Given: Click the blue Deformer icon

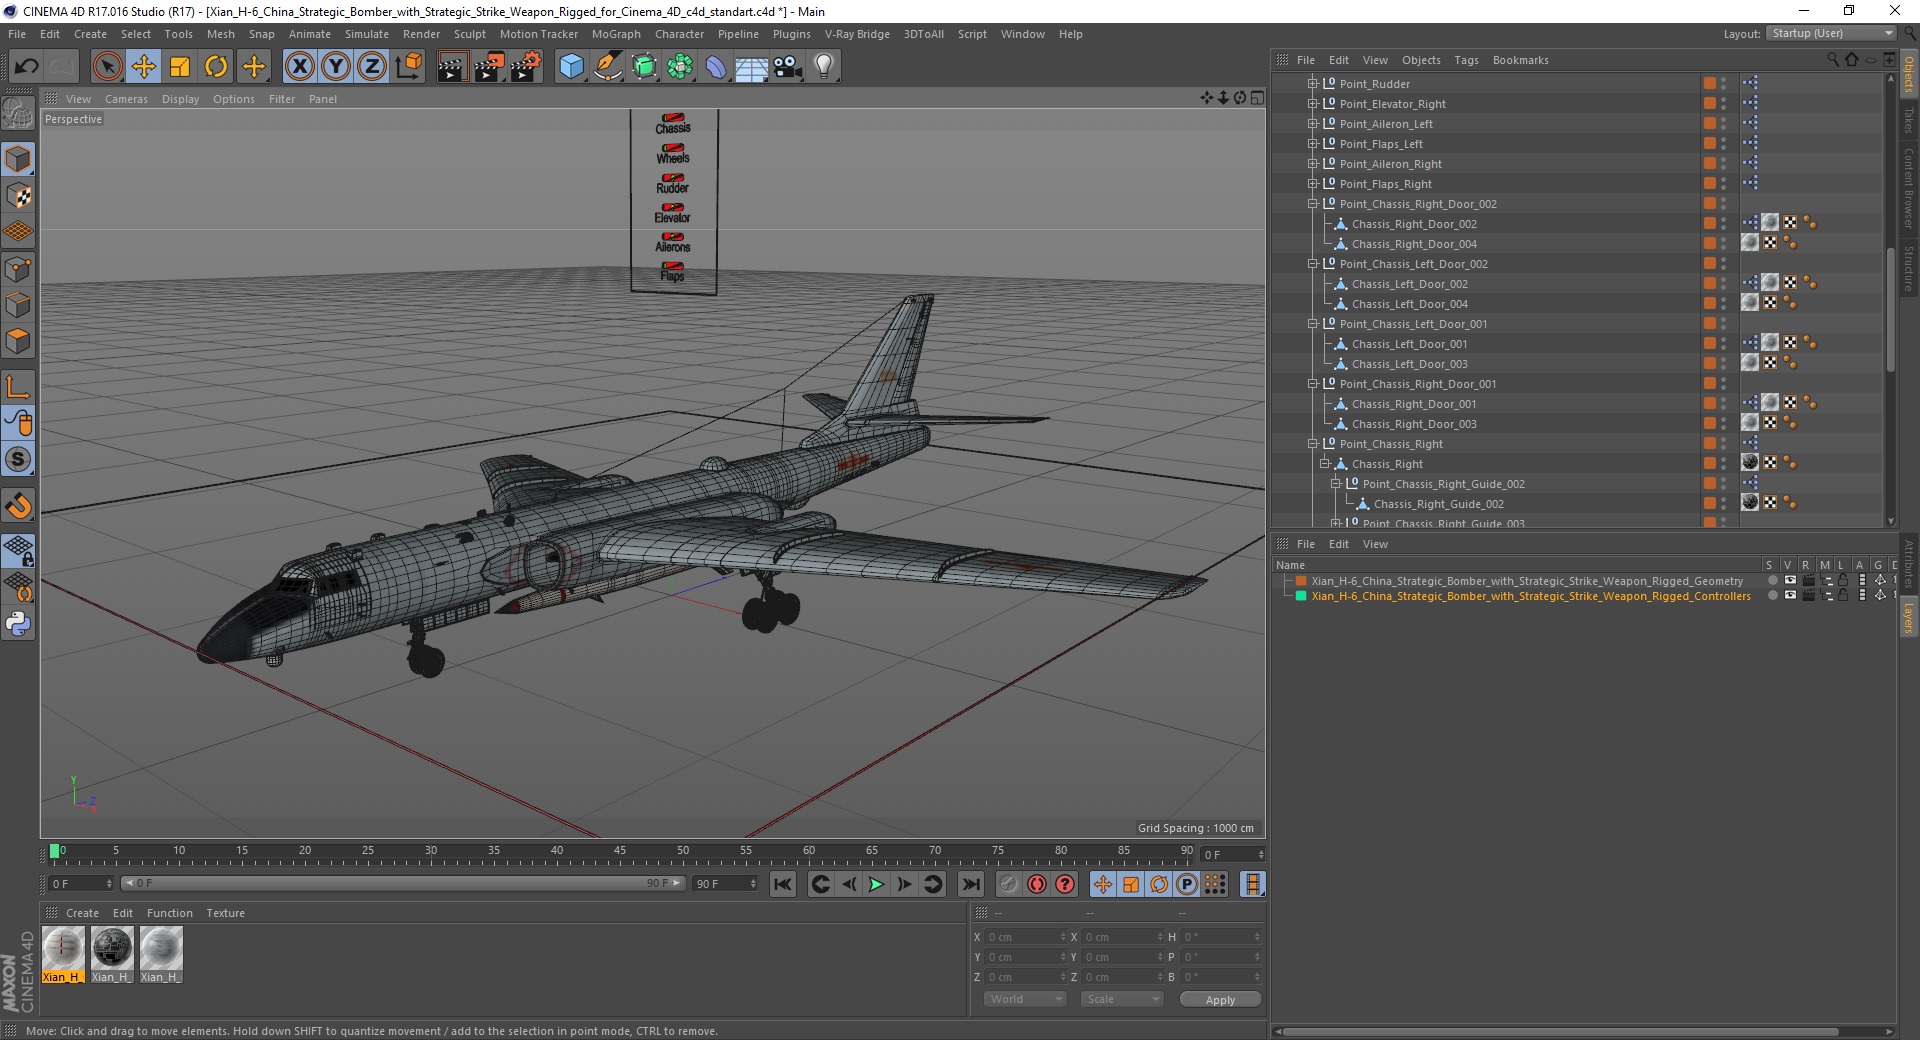Looking at the screenshot, I should click(716, 67).
